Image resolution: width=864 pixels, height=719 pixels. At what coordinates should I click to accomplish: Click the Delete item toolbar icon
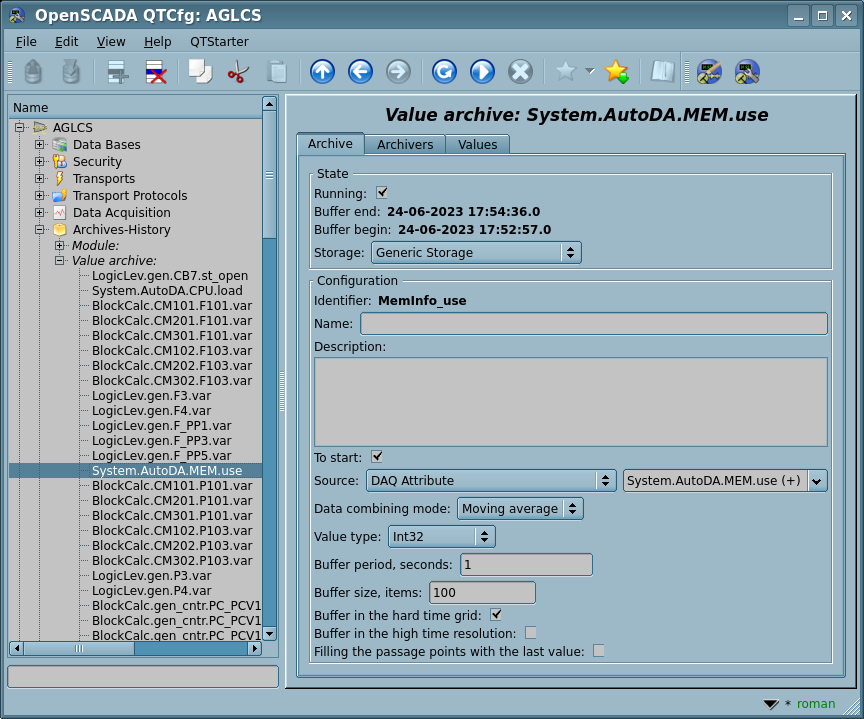156,72
